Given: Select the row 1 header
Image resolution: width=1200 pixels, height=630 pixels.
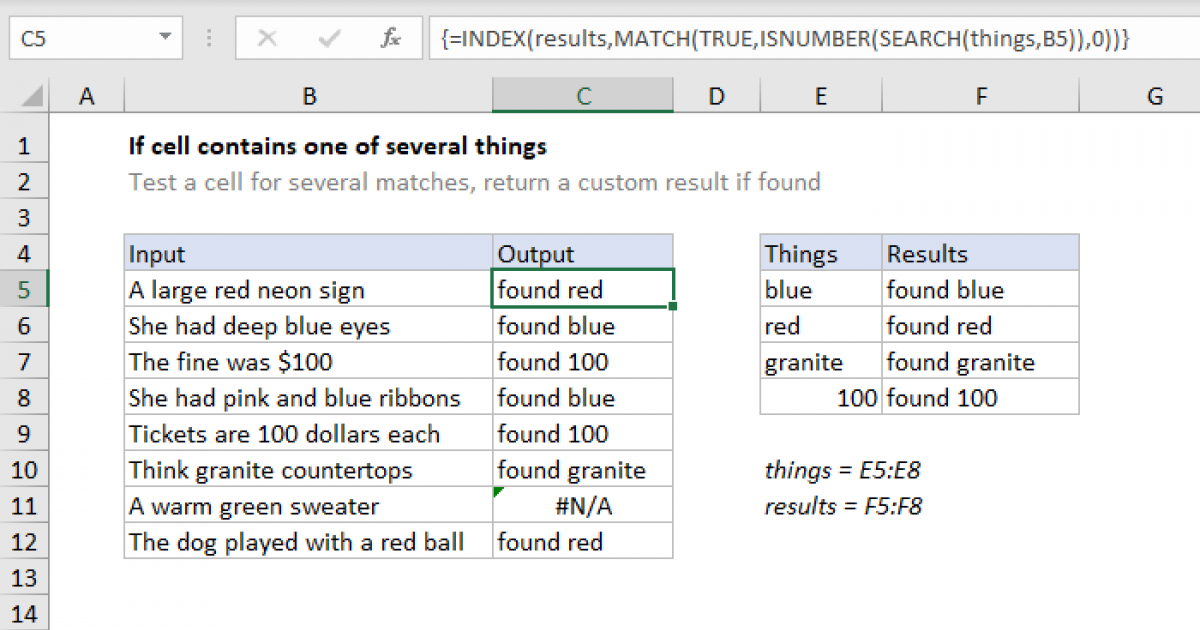Looking at the screenshot, I should [x=25, y=146].
